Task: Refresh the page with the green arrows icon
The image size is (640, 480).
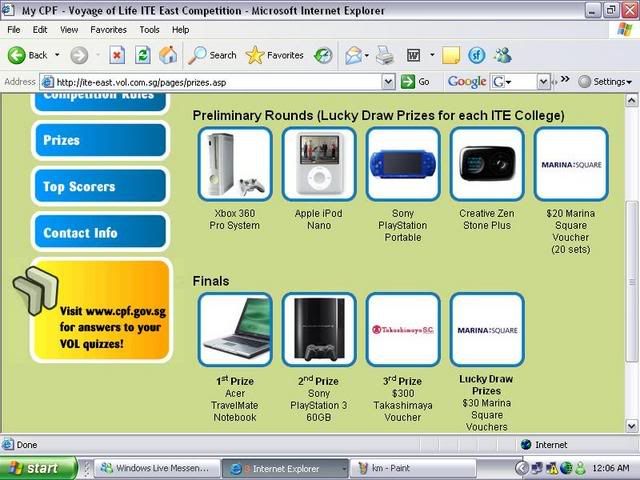Action: [142, 55]
